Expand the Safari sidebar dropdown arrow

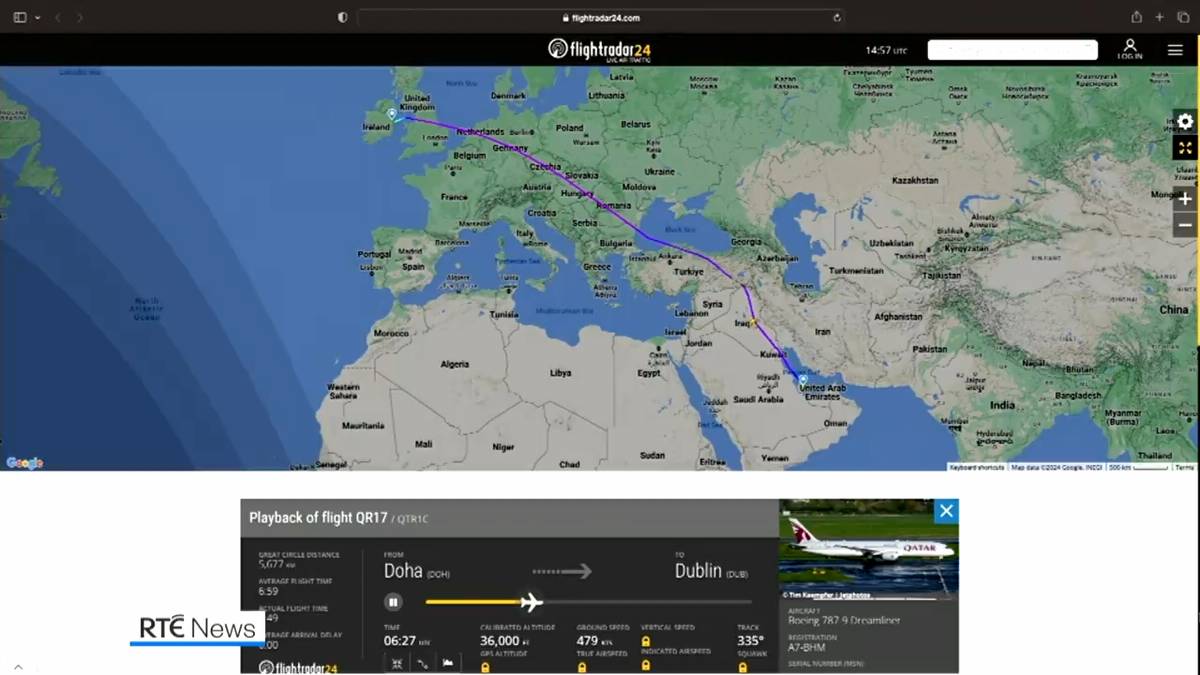[38, 17]
